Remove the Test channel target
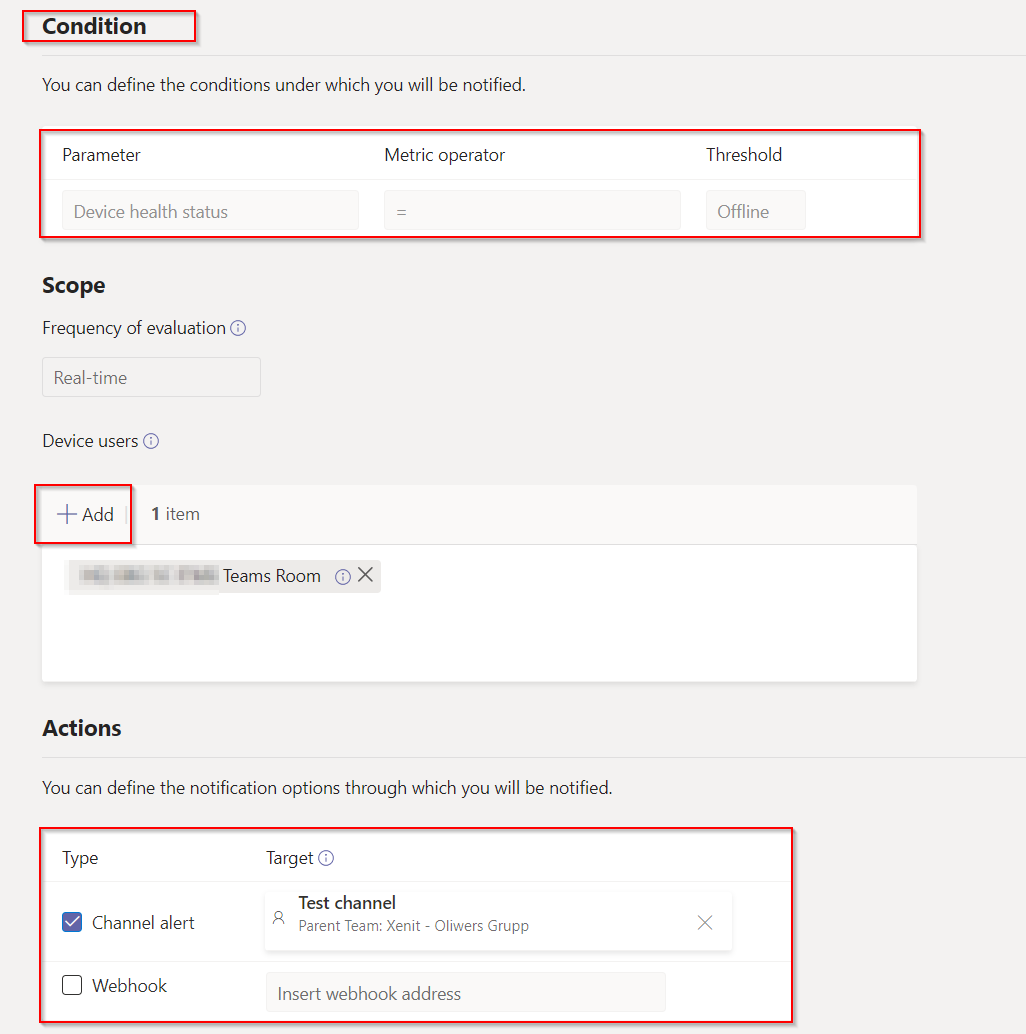Viewport: 1026px width, 1034px height. (x=705, y=922)
